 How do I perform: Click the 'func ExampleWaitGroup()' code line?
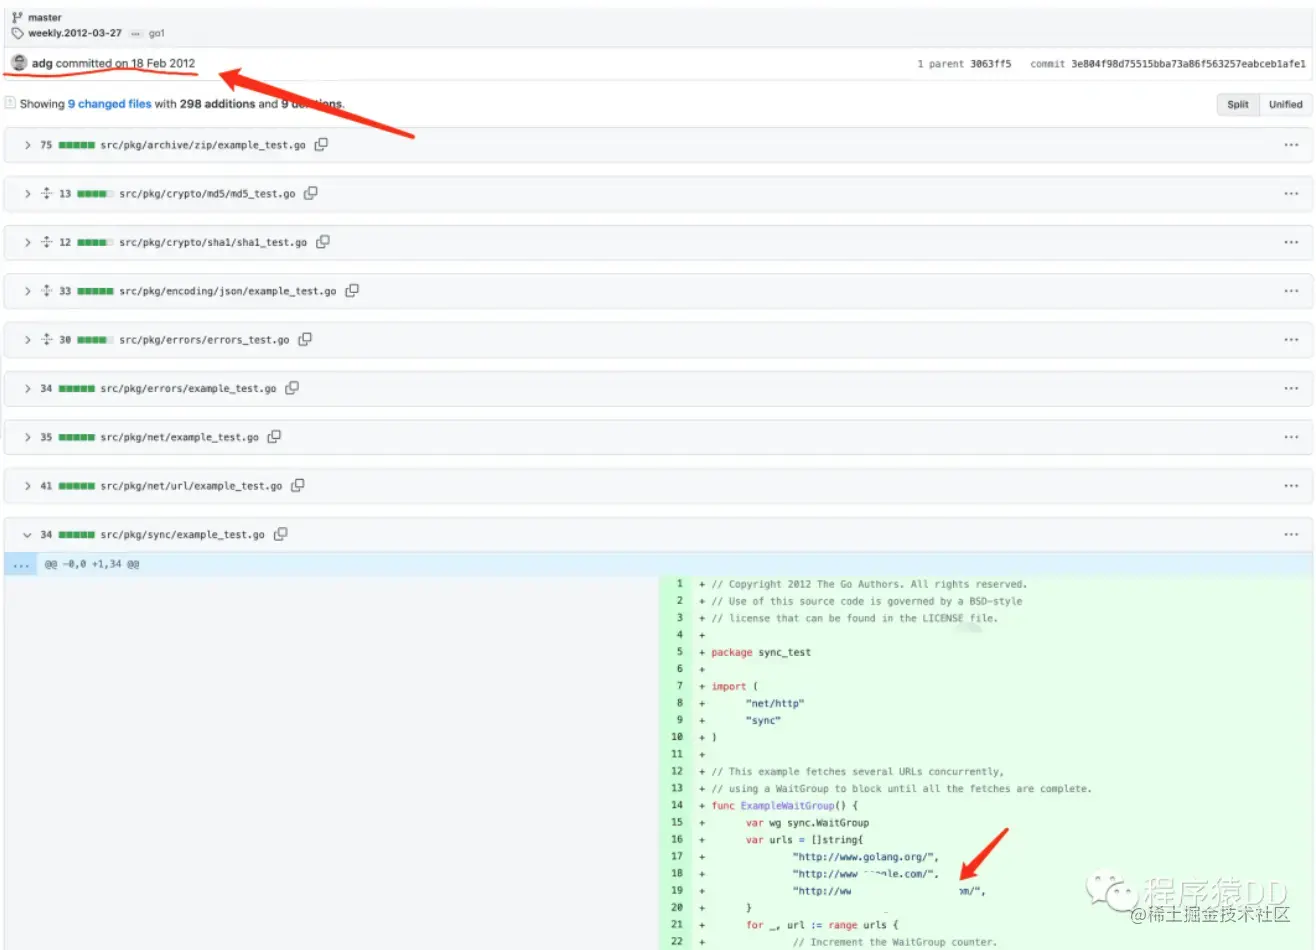point(785,806)
